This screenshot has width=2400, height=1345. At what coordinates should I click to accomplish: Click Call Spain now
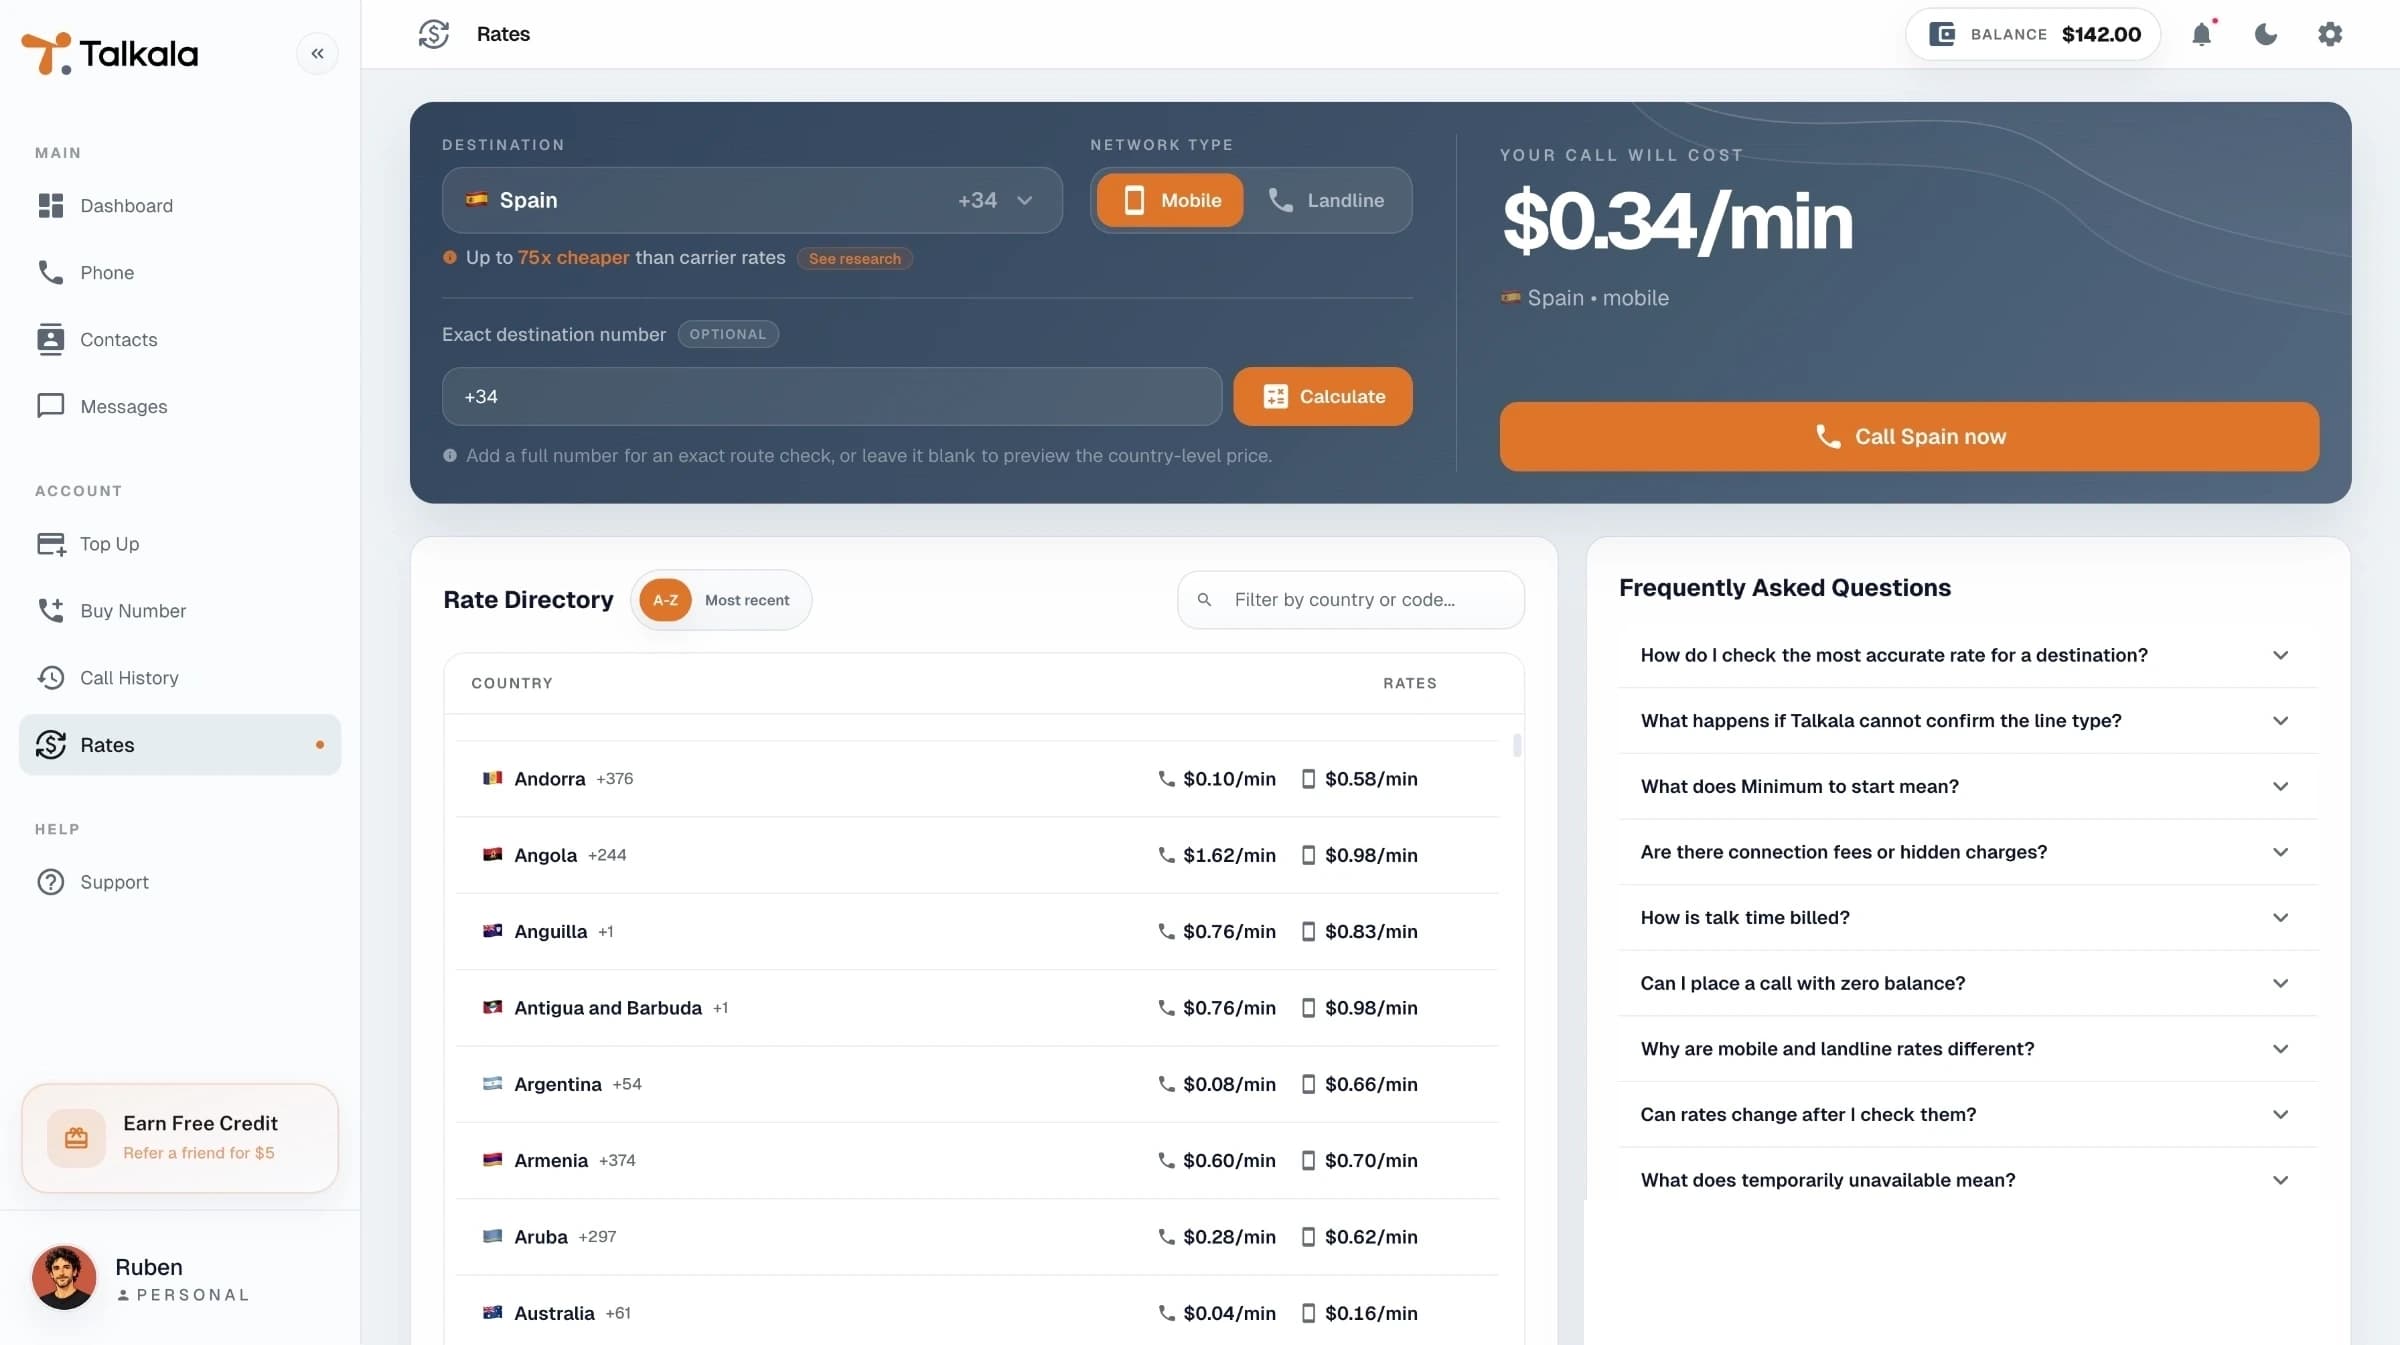click(x=1909, y=436)
